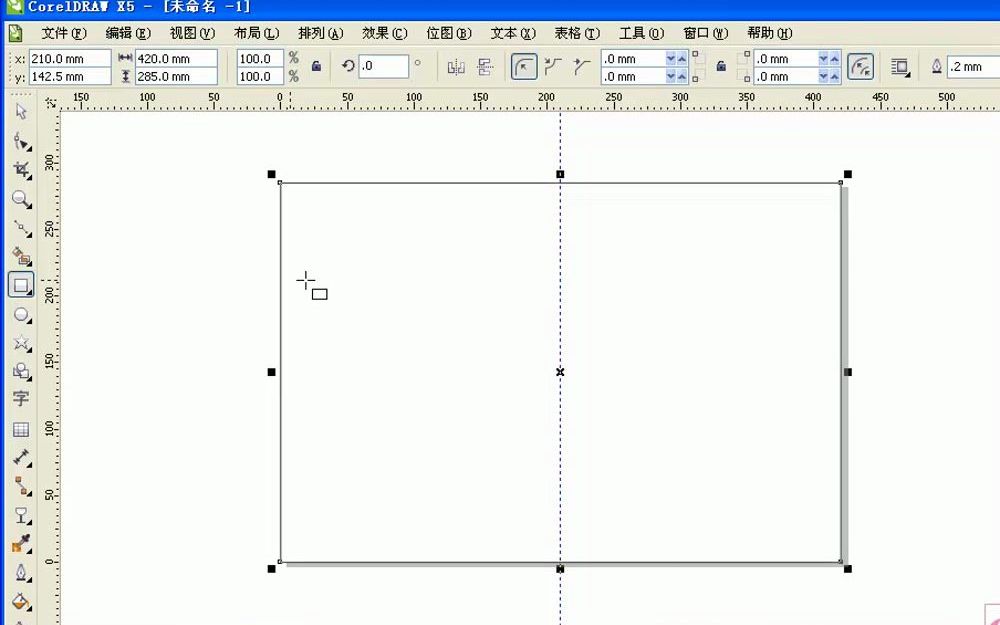1000x625 pixels.
Task: Select the Freehand drawing tool
Action: coord(20,226)
